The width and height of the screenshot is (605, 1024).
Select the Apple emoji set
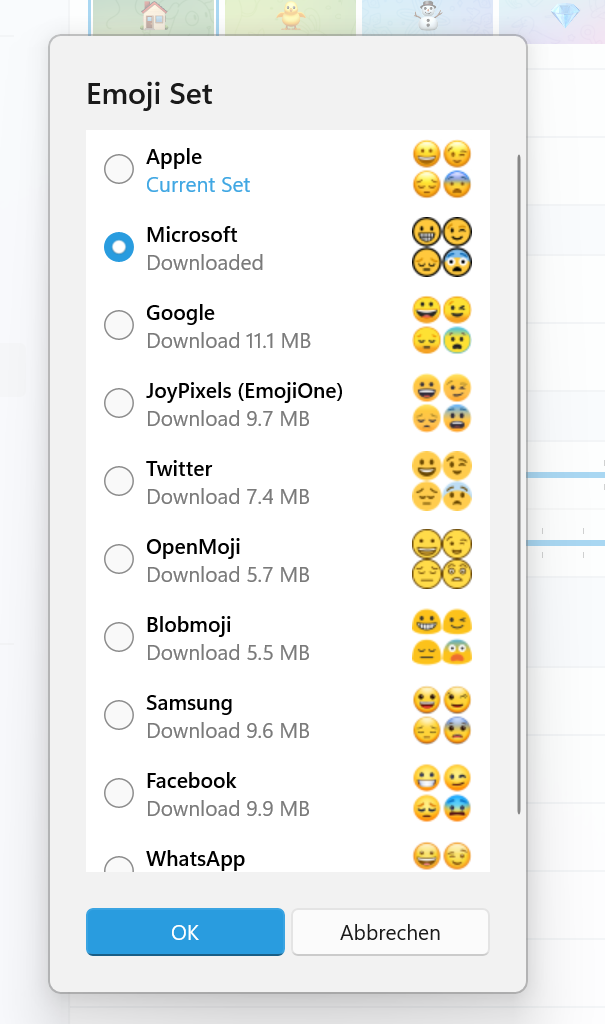tap(119, 168)
